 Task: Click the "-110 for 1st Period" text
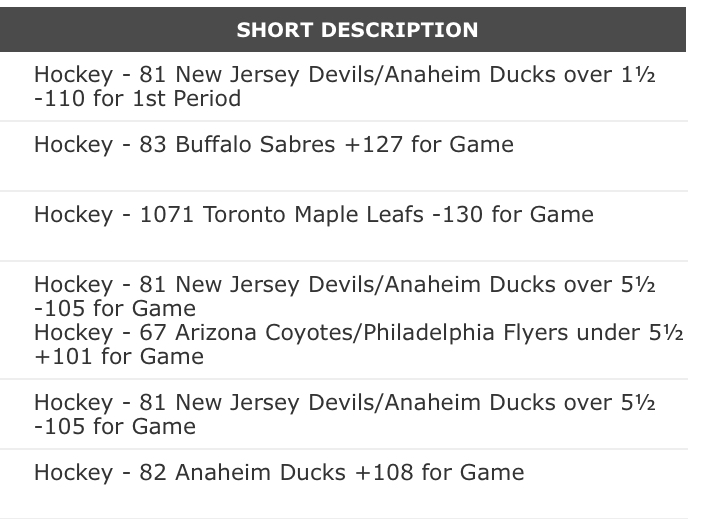coord(137,99)
